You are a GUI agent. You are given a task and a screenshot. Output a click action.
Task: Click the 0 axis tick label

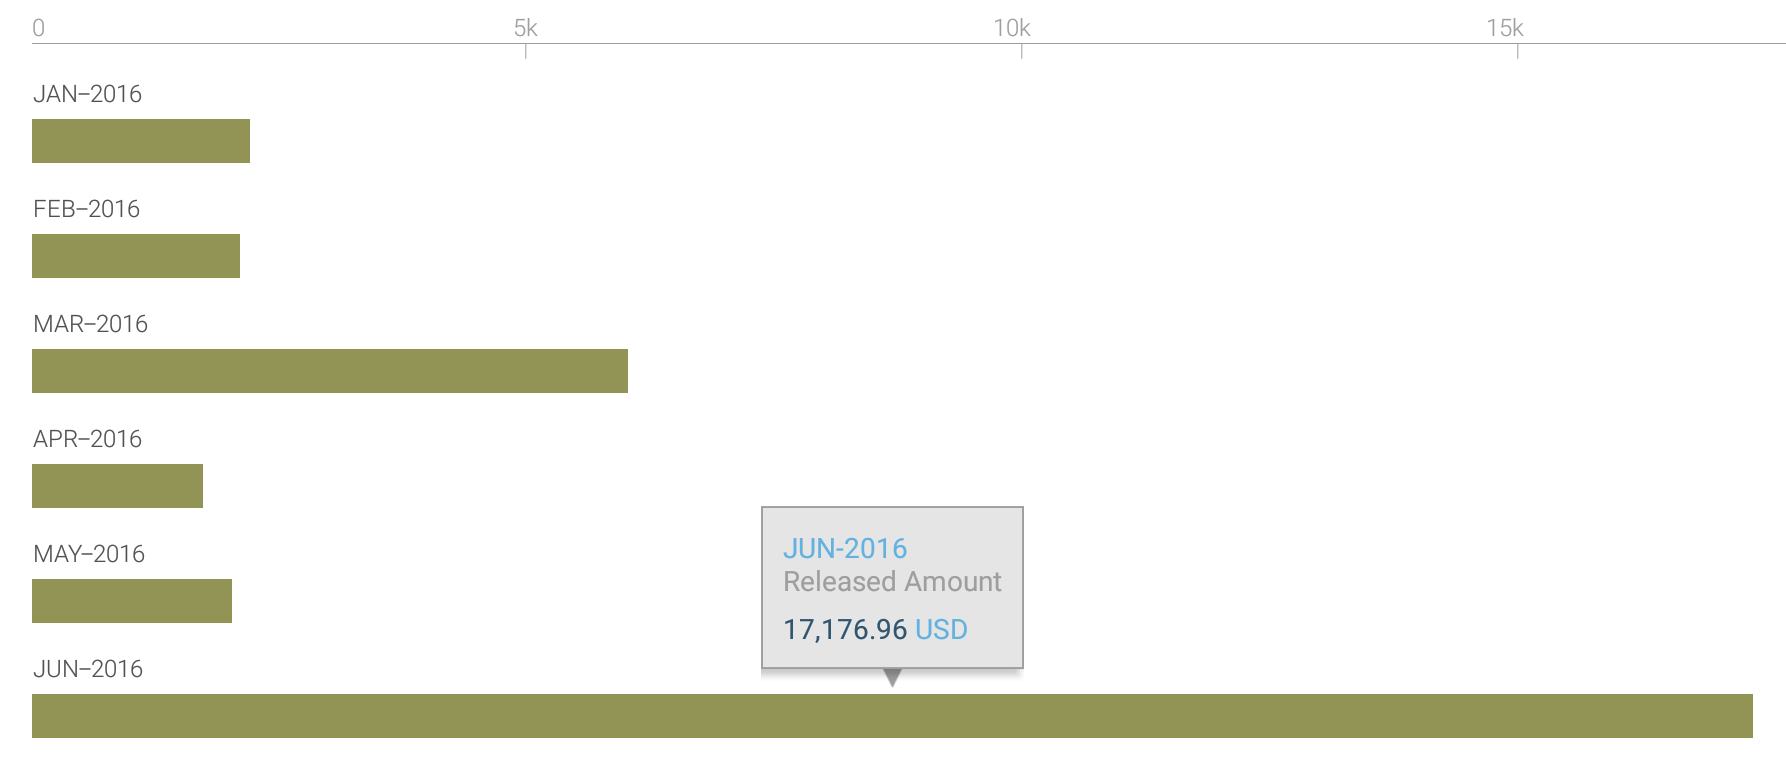[x=38, y=28]
